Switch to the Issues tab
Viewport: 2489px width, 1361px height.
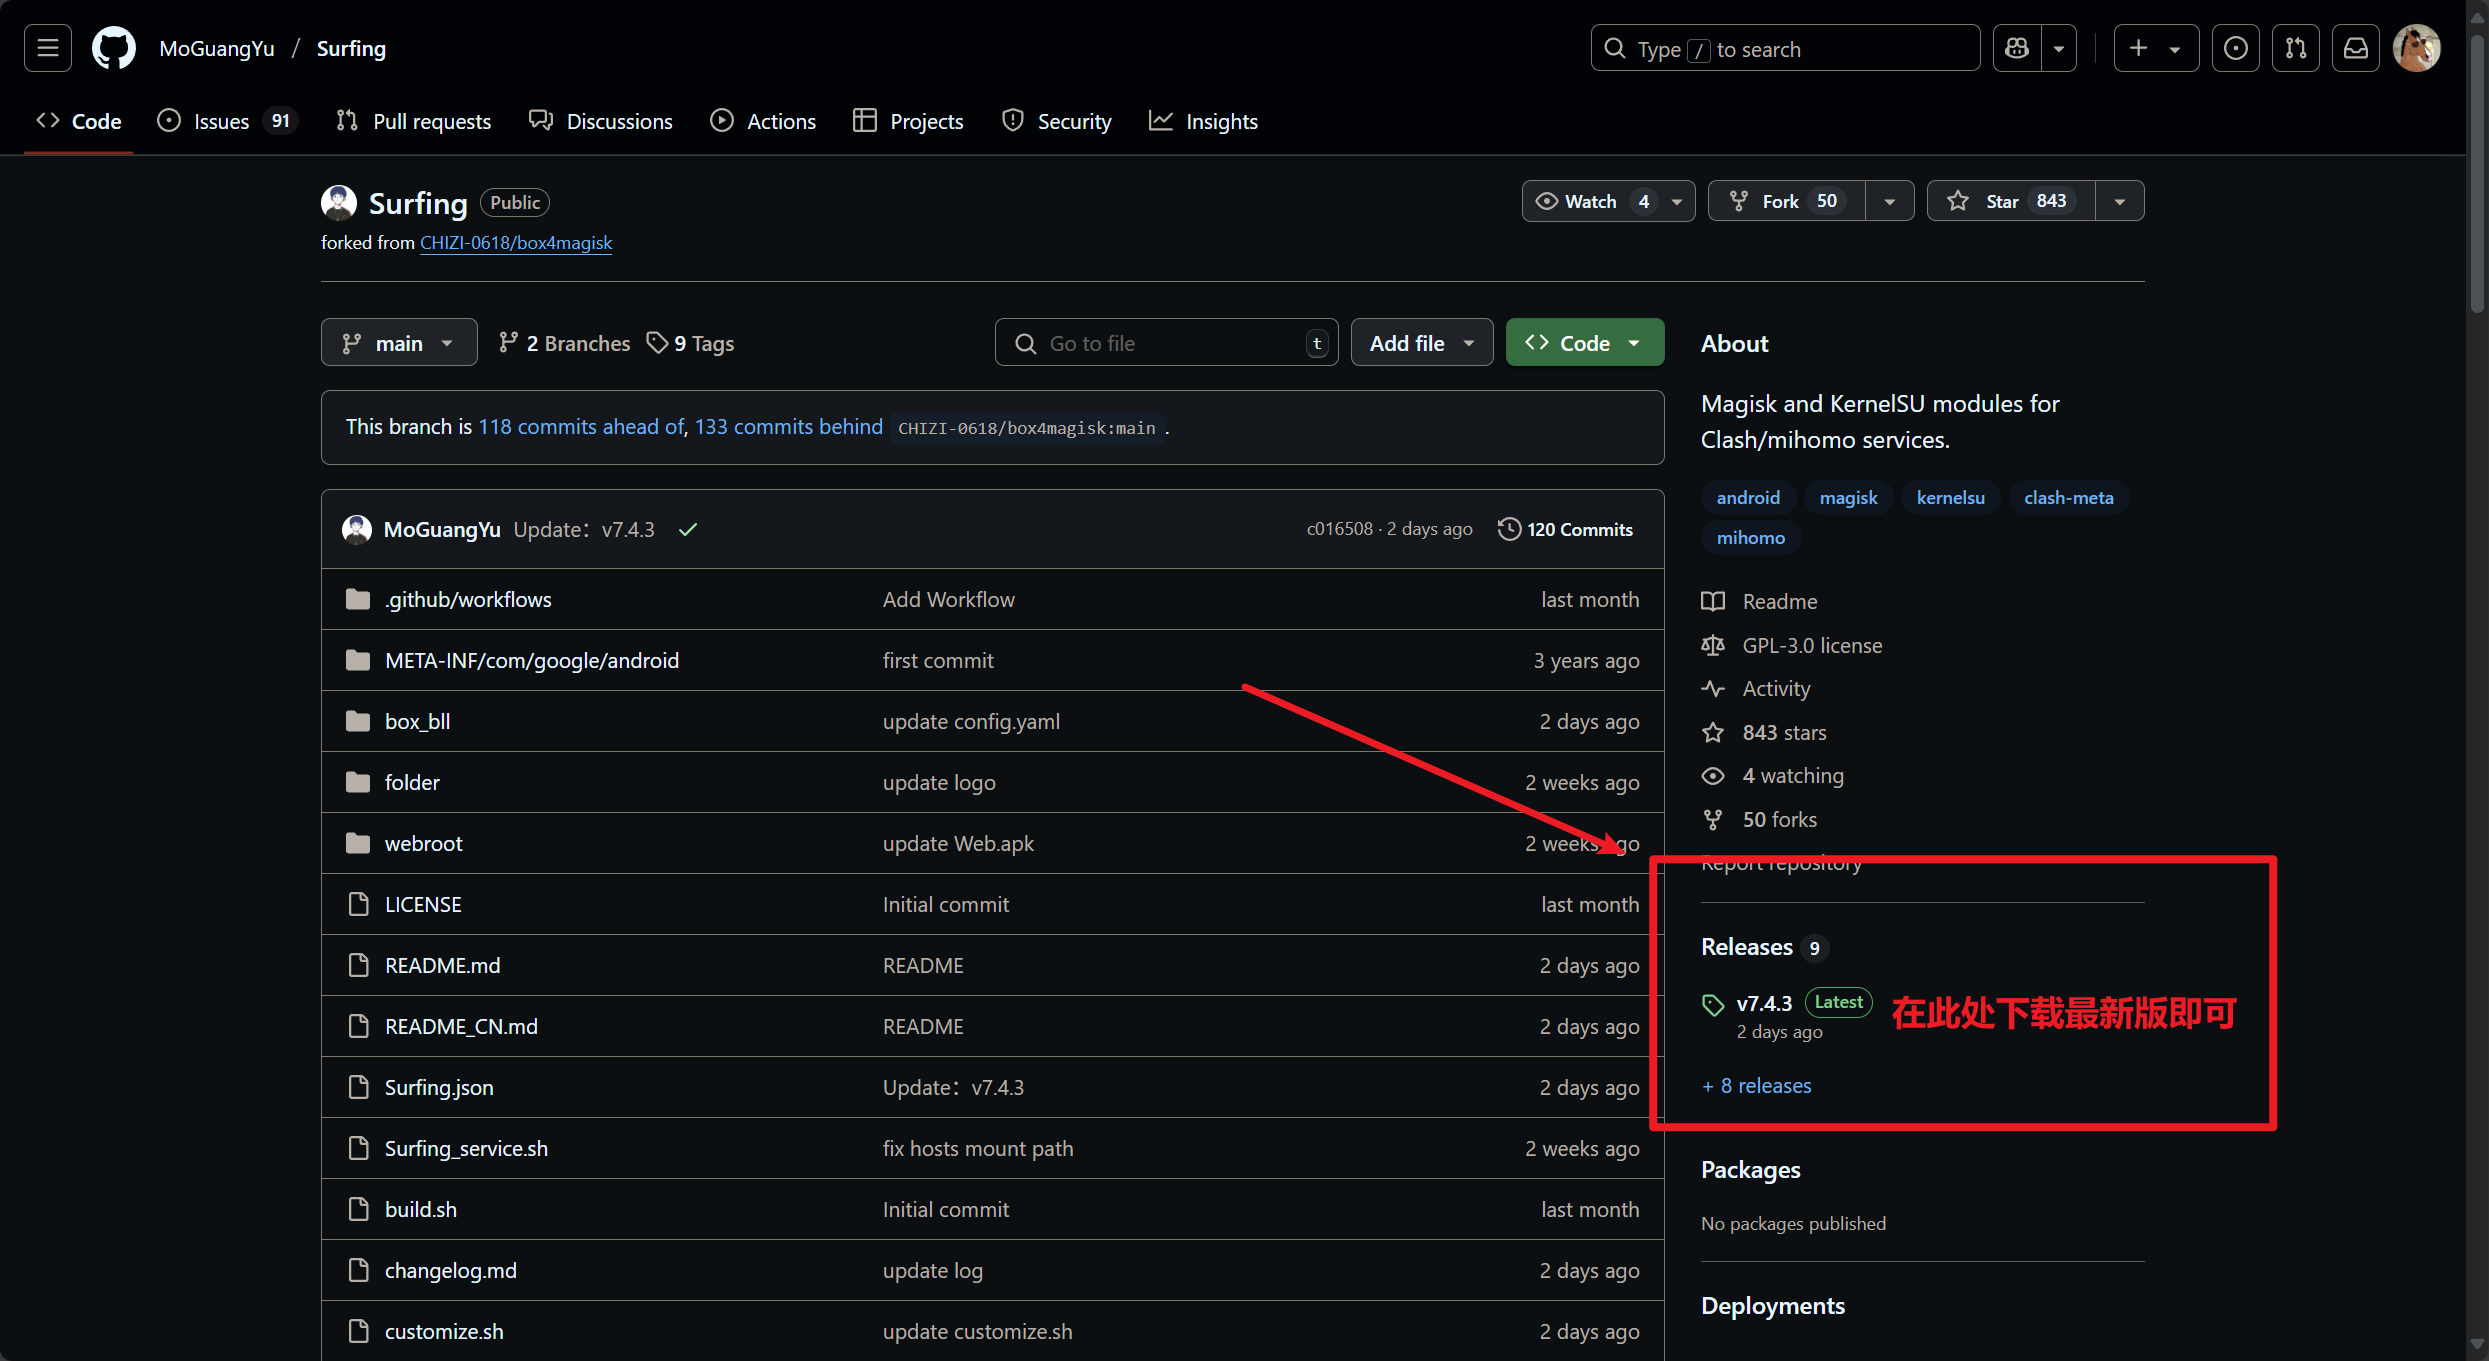222,121
